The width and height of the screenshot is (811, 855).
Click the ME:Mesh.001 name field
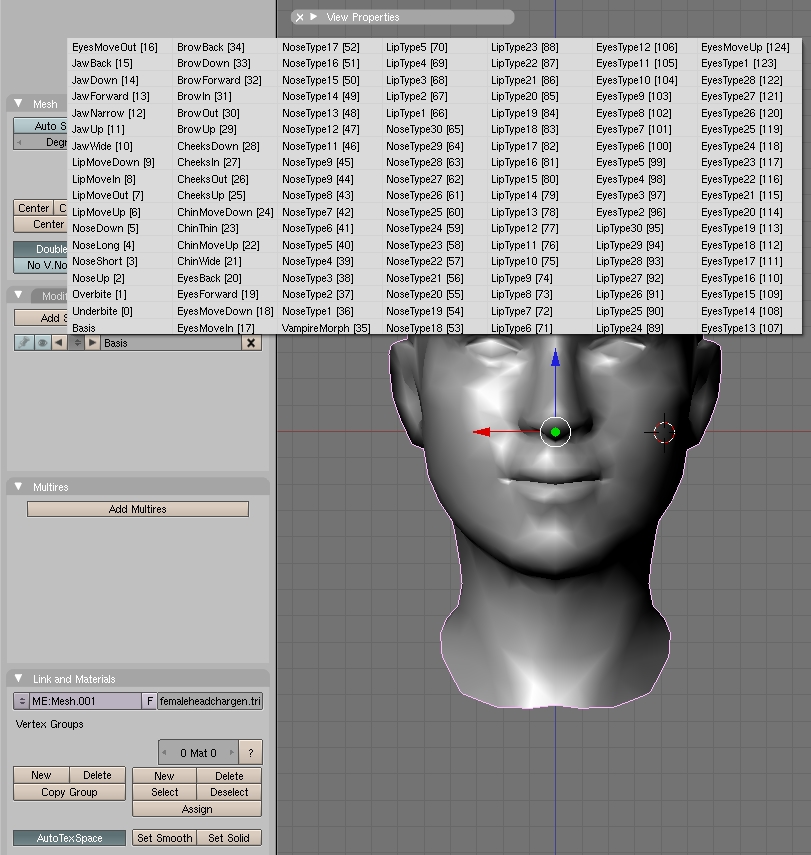click(84, 701)
